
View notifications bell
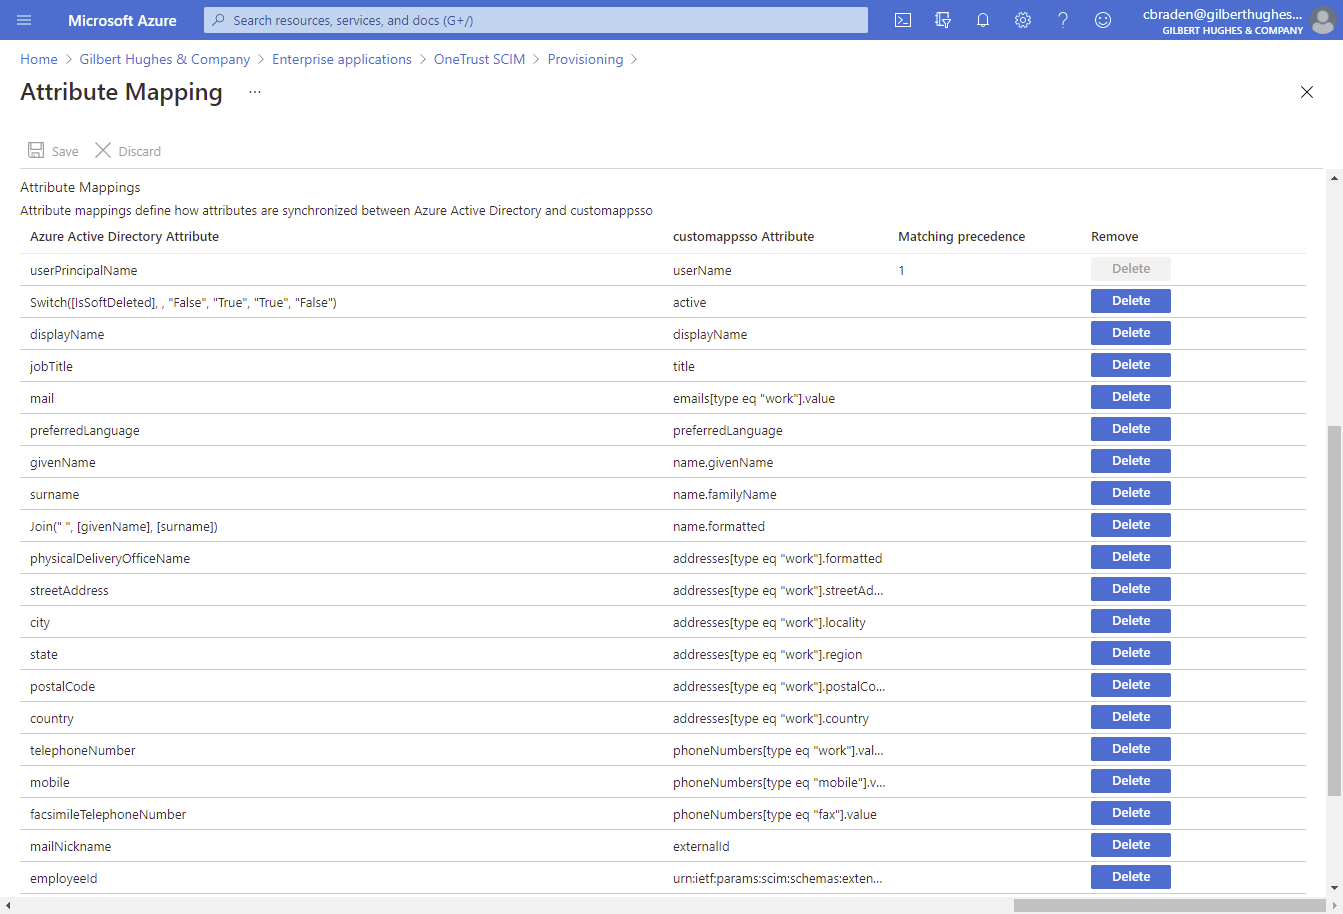982,20
